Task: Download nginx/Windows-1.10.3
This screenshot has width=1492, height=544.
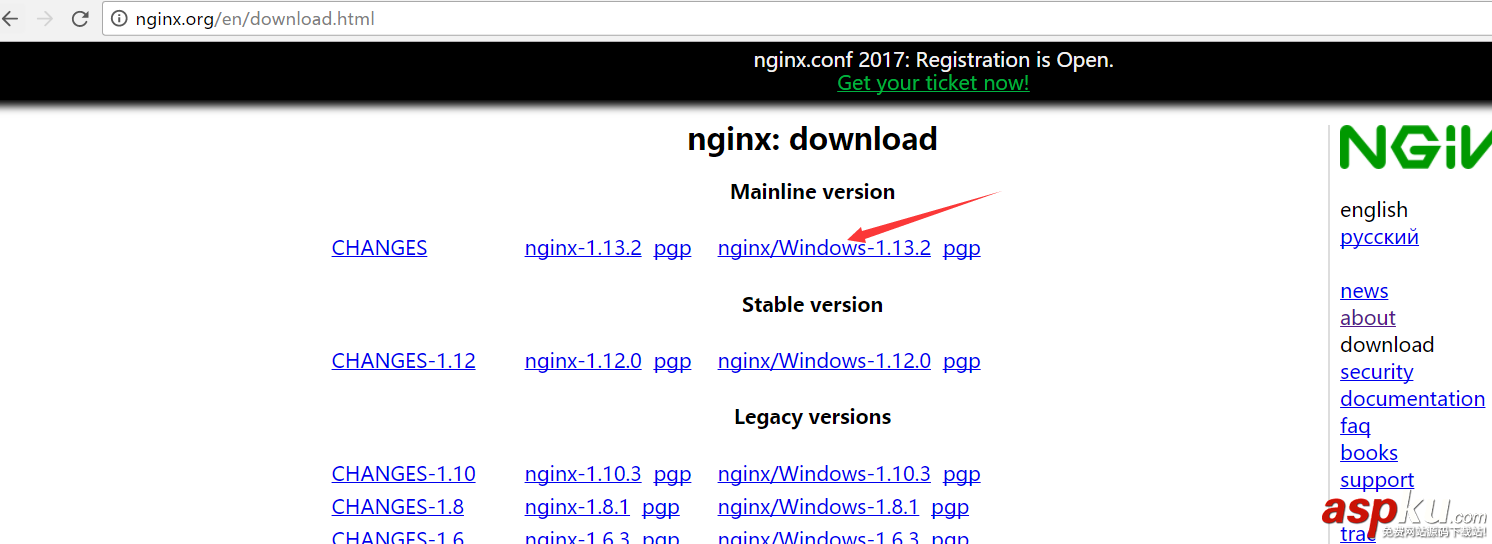Action: (824, 474)
